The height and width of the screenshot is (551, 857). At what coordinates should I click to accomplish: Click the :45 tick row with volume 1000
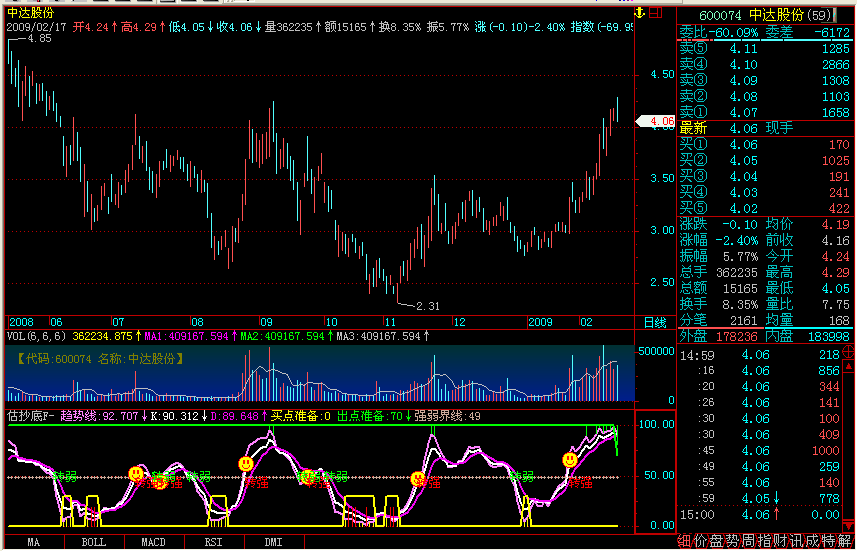pos(760,450)
